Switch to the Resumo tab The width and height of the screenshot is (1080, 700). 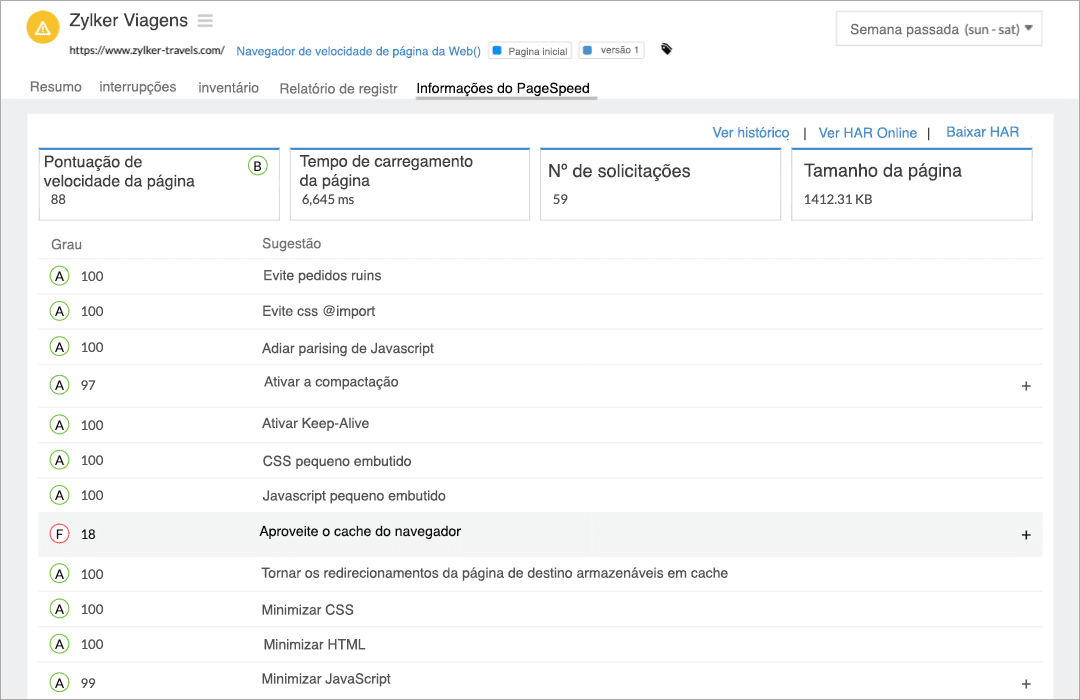tap(55, 87)
